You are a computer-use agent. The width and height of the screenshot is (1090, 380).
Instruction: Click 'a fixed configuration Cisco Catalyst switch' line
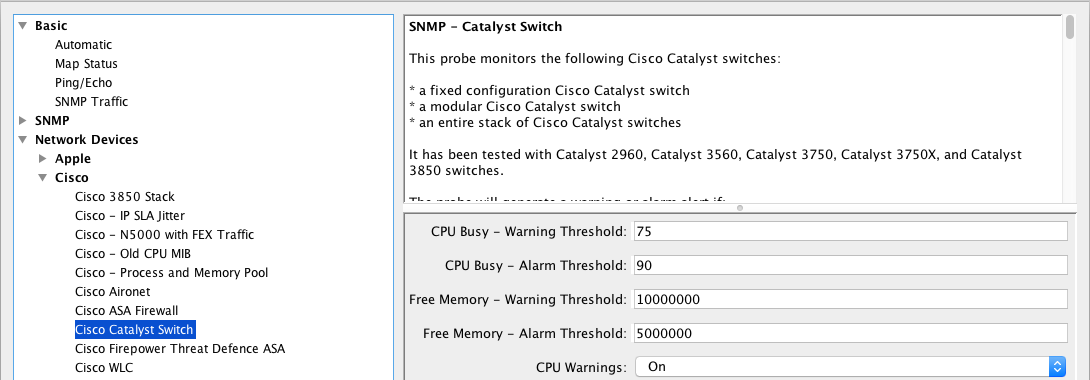pyautogui.click(x=549, y=91)
